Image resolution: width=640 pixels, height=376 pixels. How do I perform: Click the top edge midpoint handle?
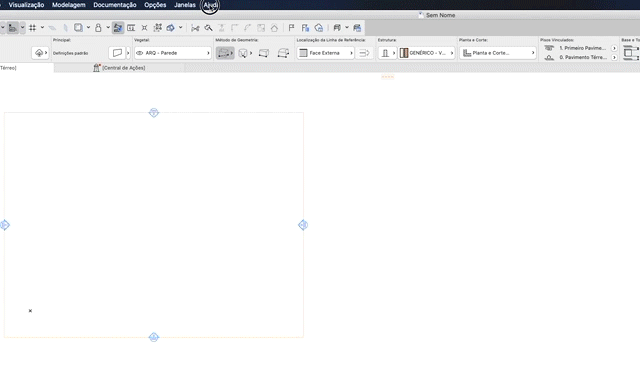(x=154, y=113)
